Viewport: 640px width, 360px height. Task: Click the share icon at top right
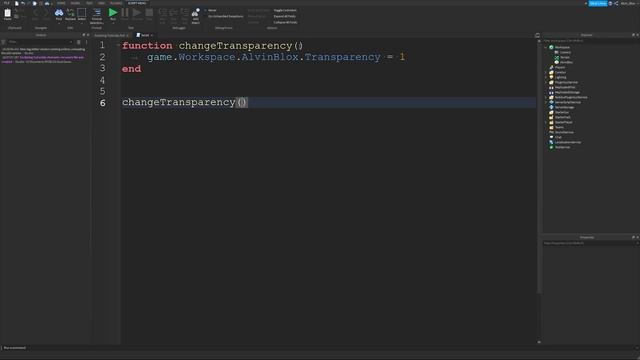coord(616,3)
